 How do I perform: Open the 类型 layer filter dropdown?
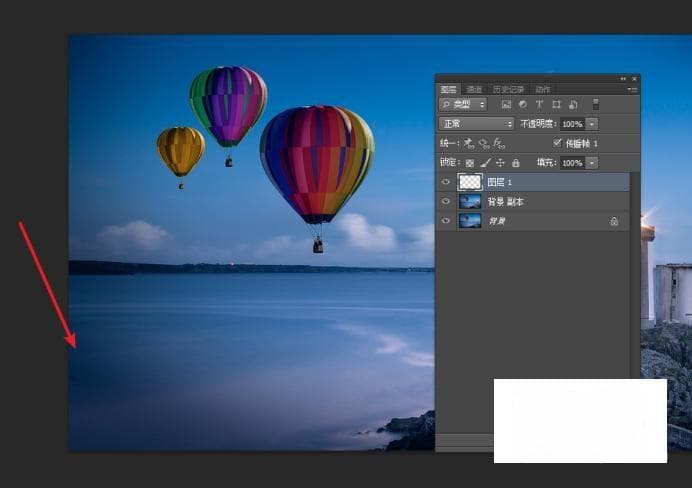click(x=463, y=105)
